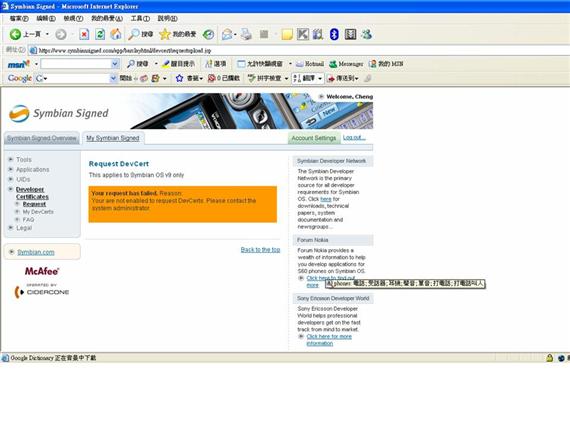Click the Log out link
This screenshot has width=570, height=428.
pyautogui.click(x=354, y=137)
